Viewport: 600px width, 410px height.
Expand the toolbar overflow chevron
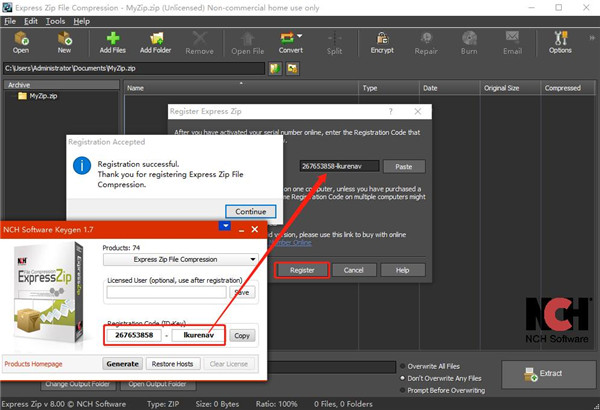(592, 38)
